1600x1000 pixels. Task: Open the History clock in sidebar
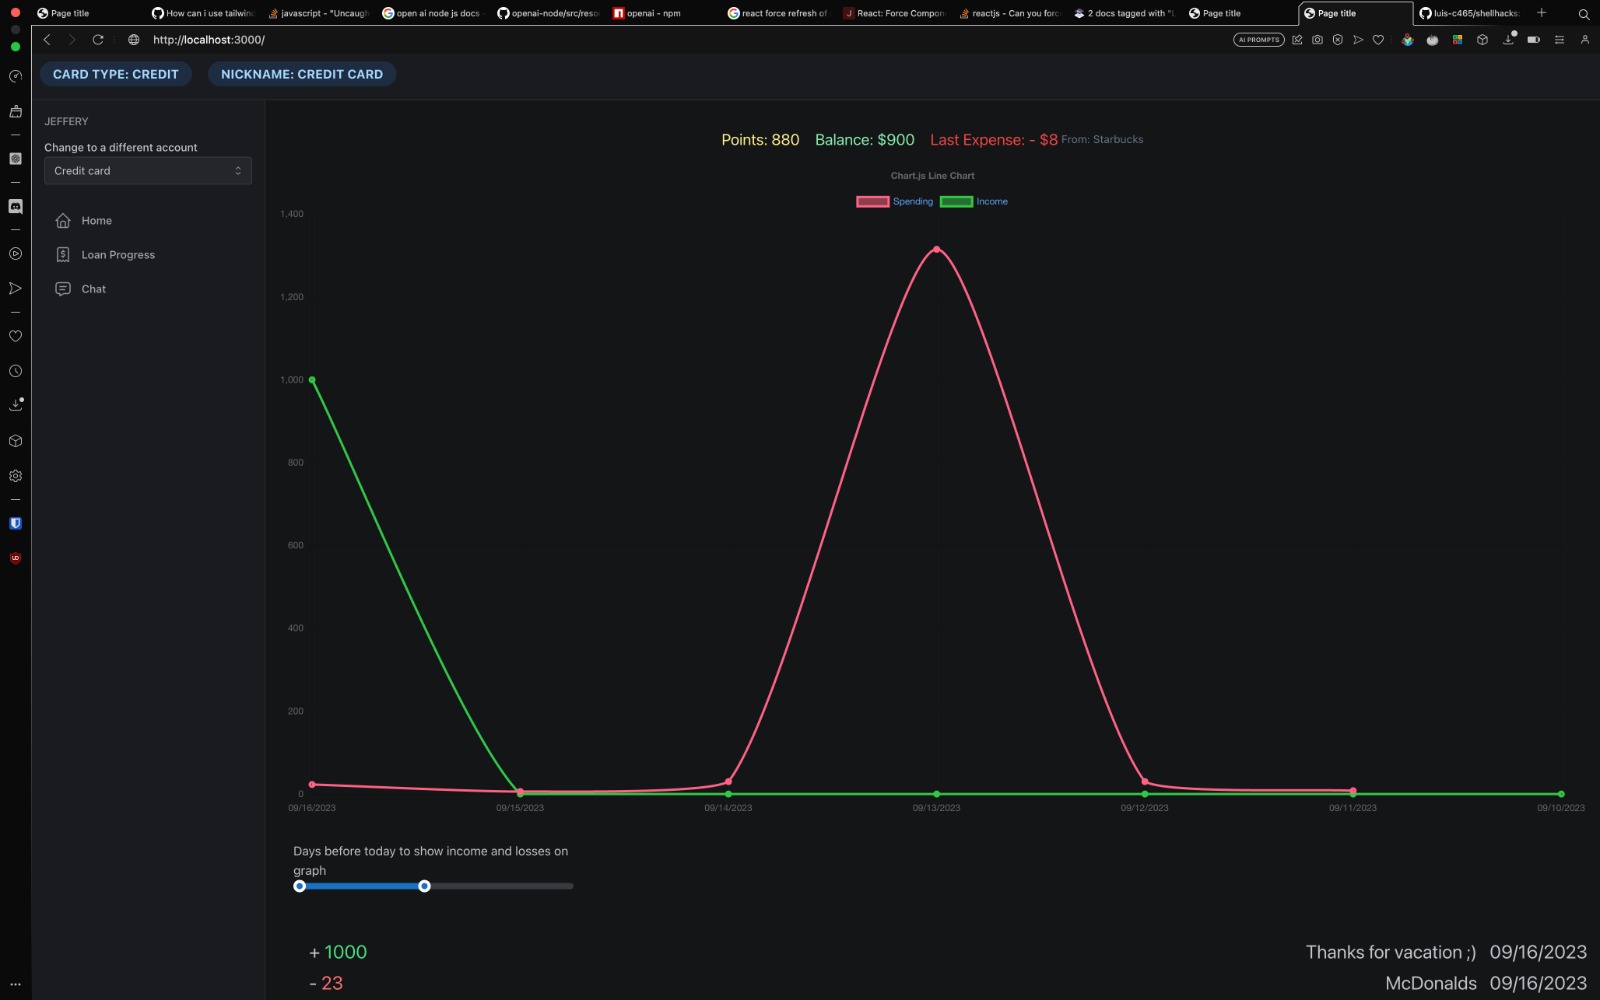[x=15, y=371]
